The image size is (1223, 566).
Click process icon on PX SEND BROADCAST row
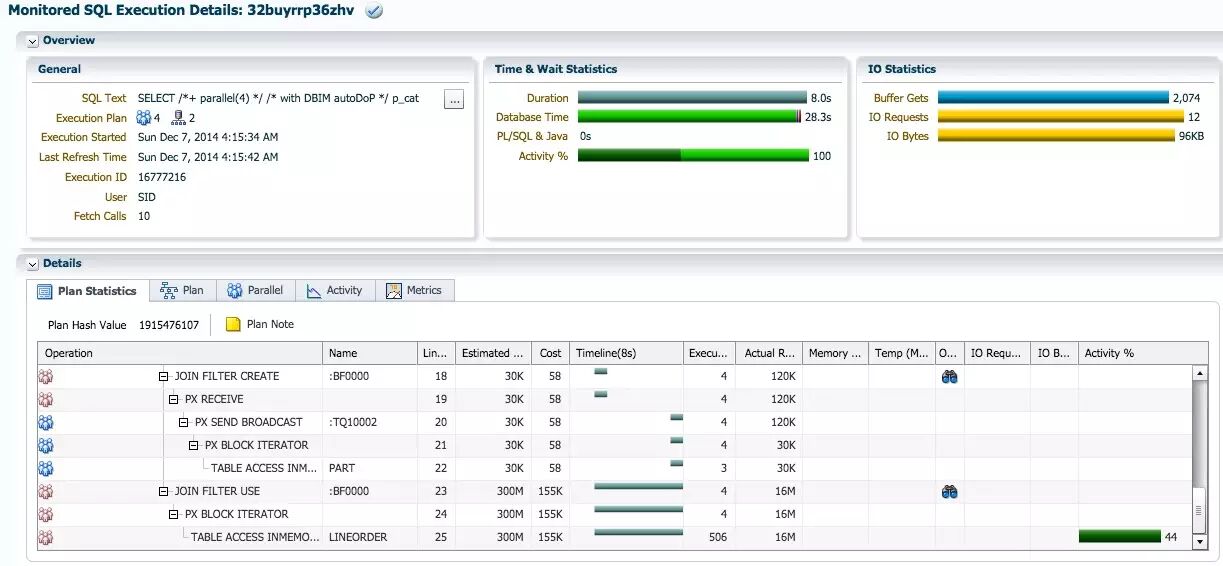45,422
